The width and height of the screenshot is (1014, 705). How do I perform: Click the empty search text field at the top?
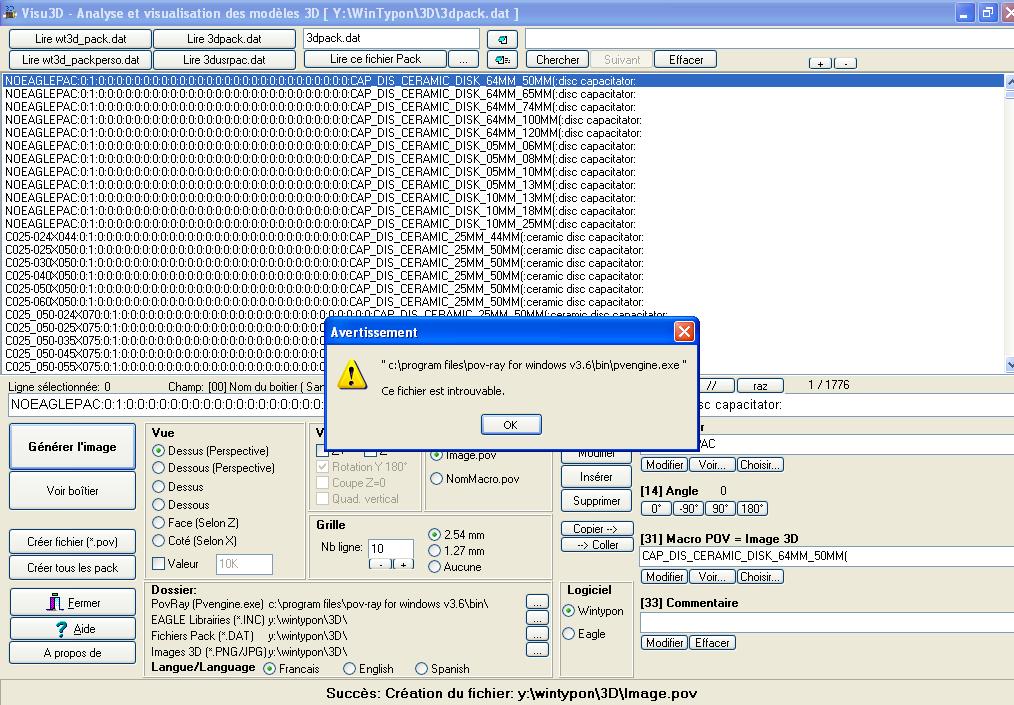tap(769, 39)
